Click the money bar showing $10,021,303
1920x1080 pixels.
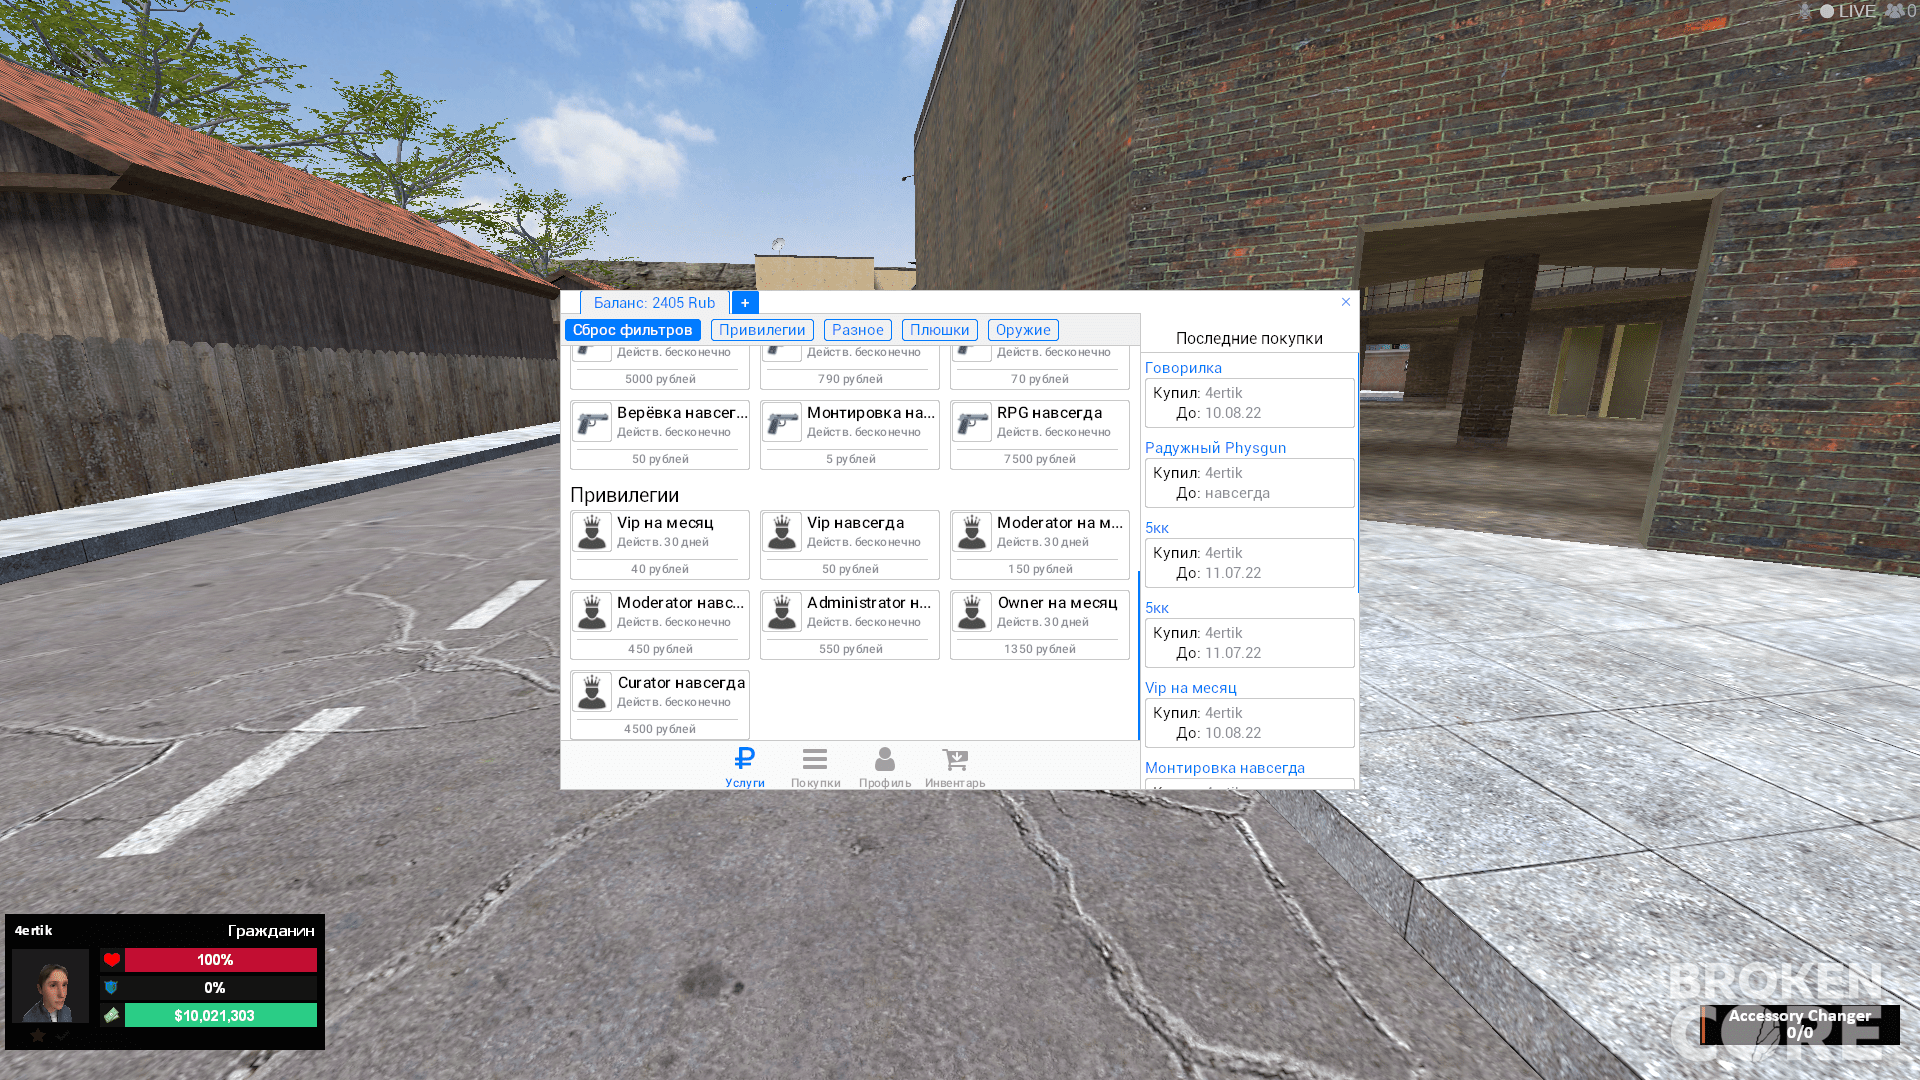[x=220, y=1015]
